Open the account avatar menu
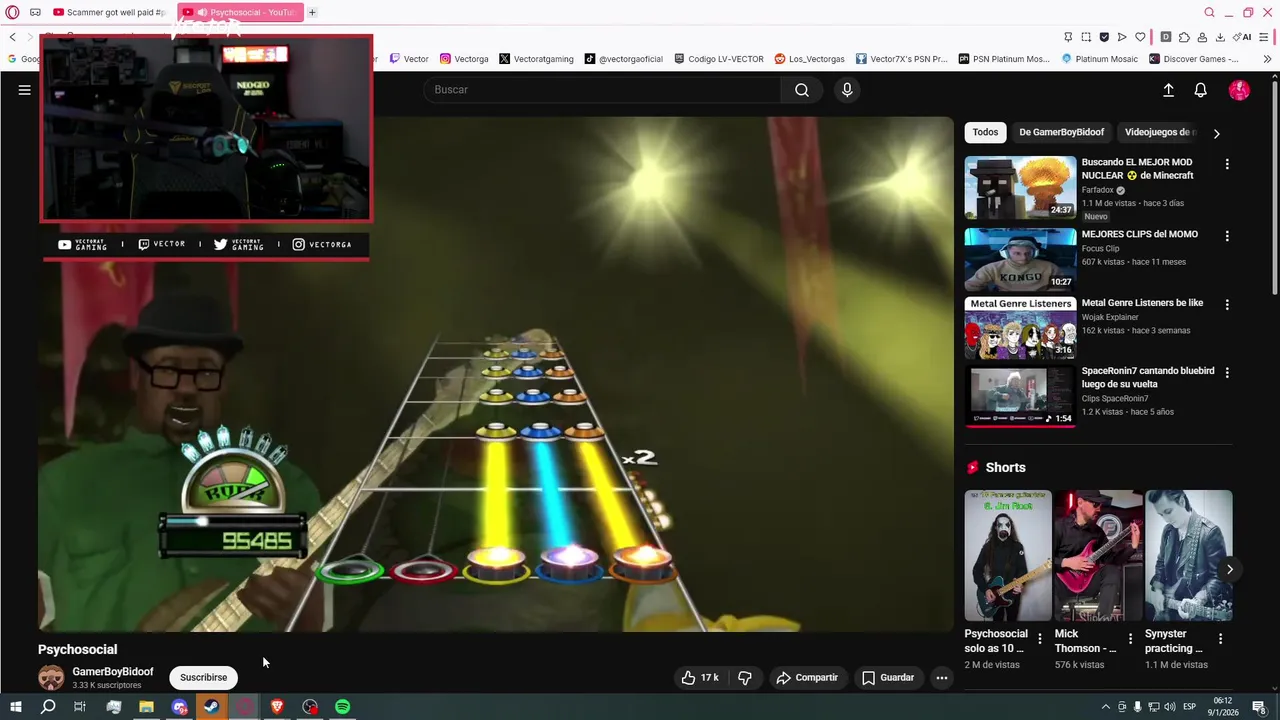Viewport: 1280px width, 720px height. point(1239,90)
